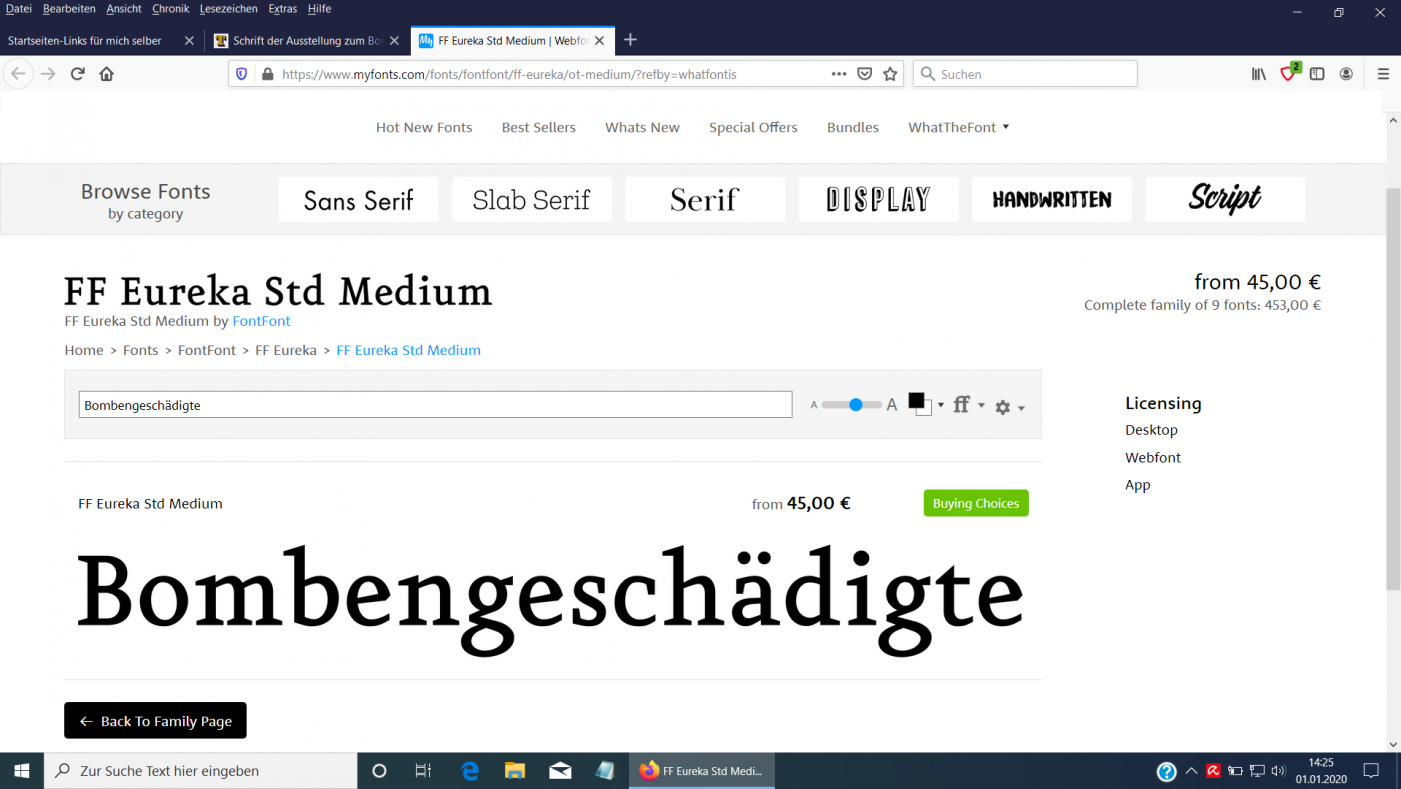The image size is (1401, 789).
Task: Open the Firefox library icon
Action: [x=1259, y=74]
